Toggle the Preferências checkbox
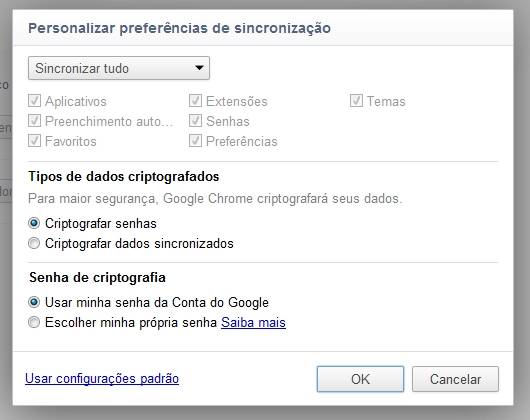 [x=195, y=141]
